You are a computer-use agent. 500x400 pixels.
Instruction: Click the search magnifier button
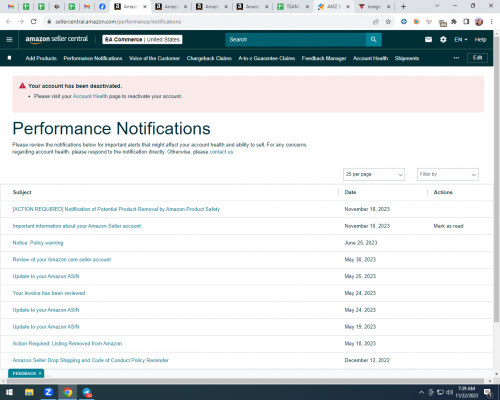tap(374, 39)
